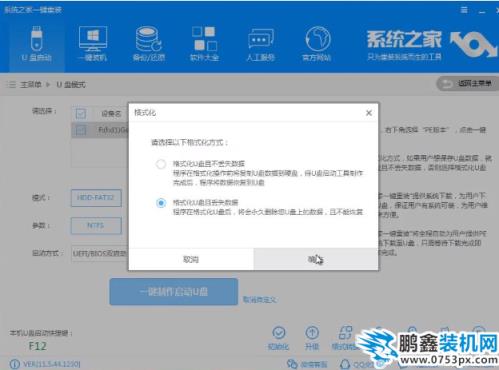499x370 pixels.
Task: Click the F12 boot hotkey text
Action: pos(37,346)
